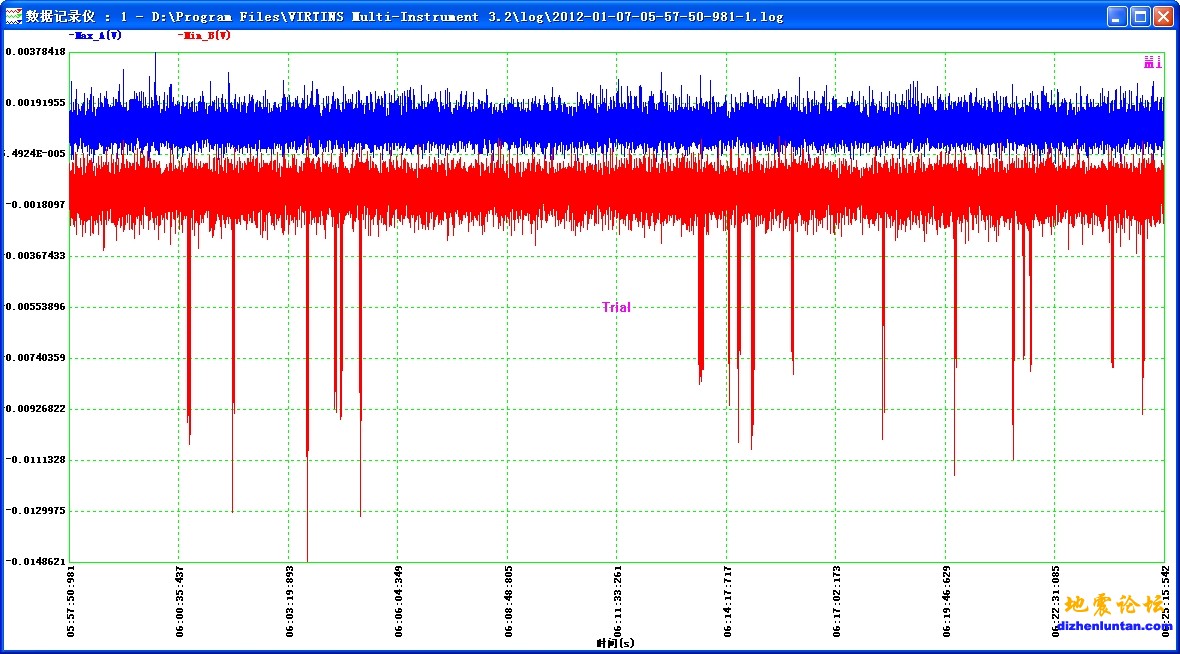
Task: Click the window title bar log file path
Action: point(467,17)
